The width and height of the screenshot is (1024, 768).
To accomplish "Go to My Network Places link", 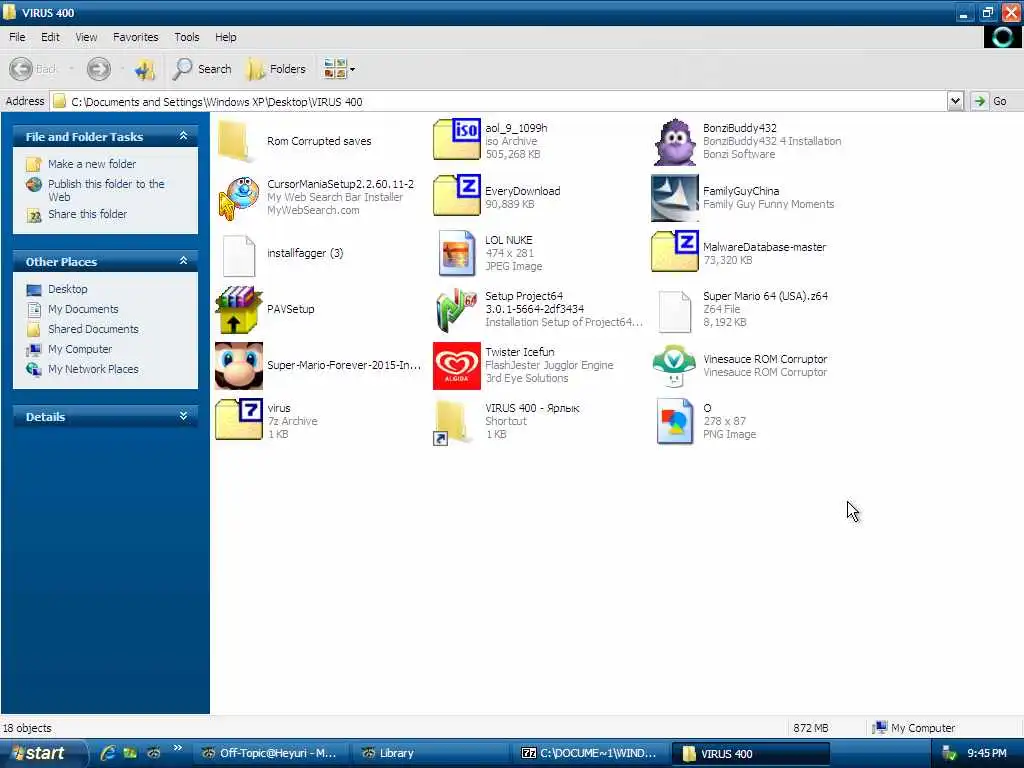I will (93, 369).
